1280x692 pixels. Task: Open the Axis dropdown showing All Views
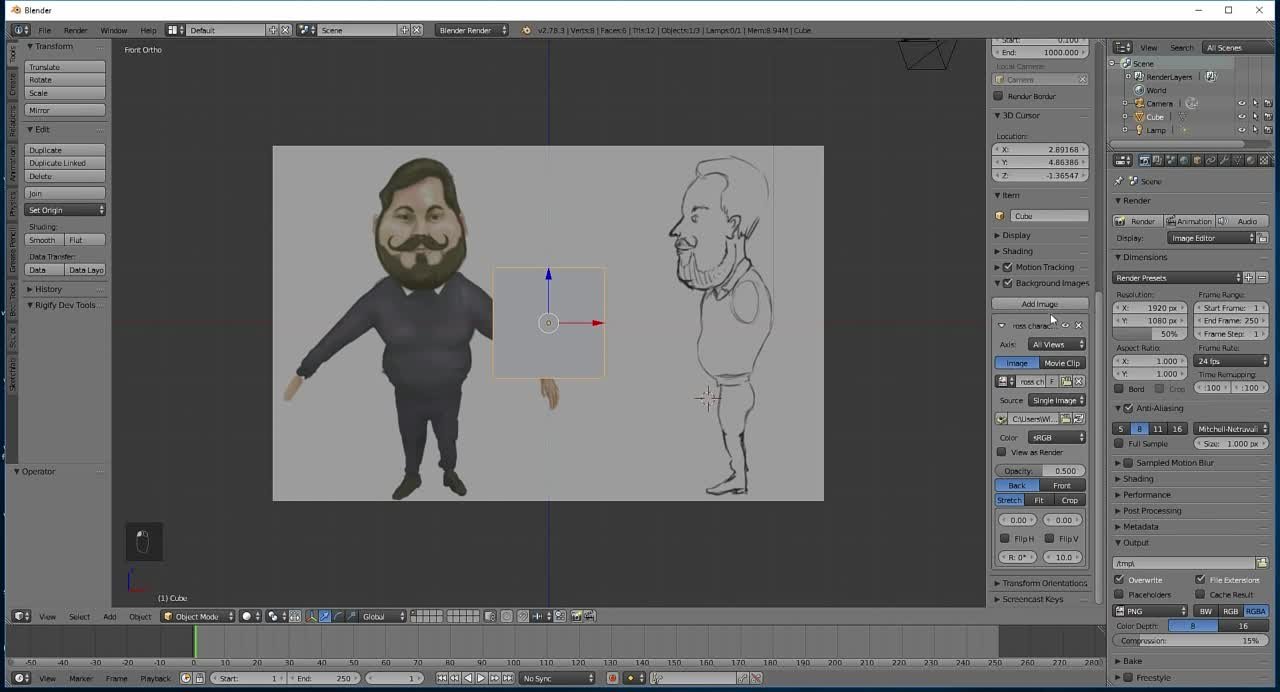click(1055, 343)
